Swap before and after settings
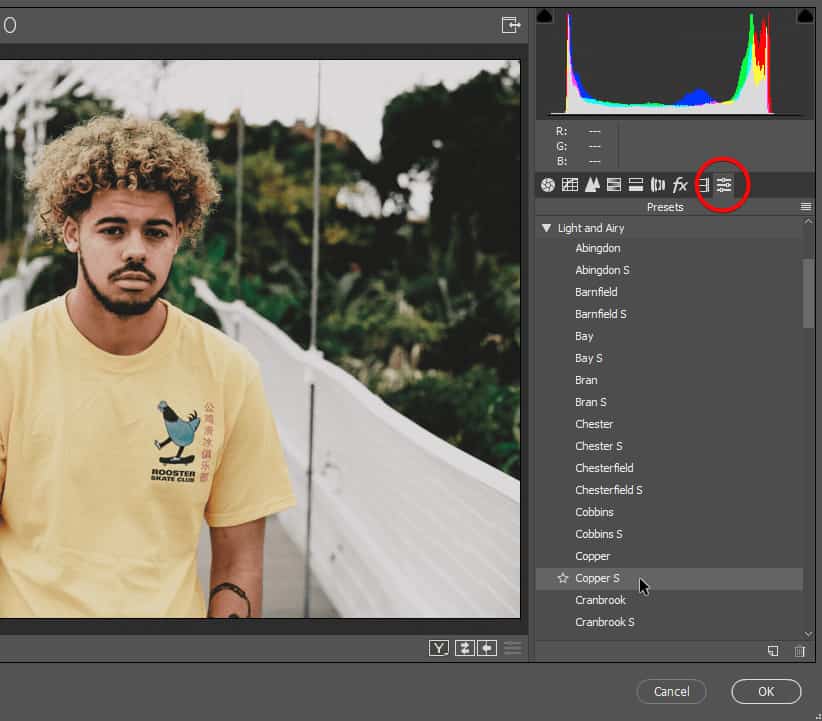The width and height of the screenshot is (822, 721). tap(464, 648)
